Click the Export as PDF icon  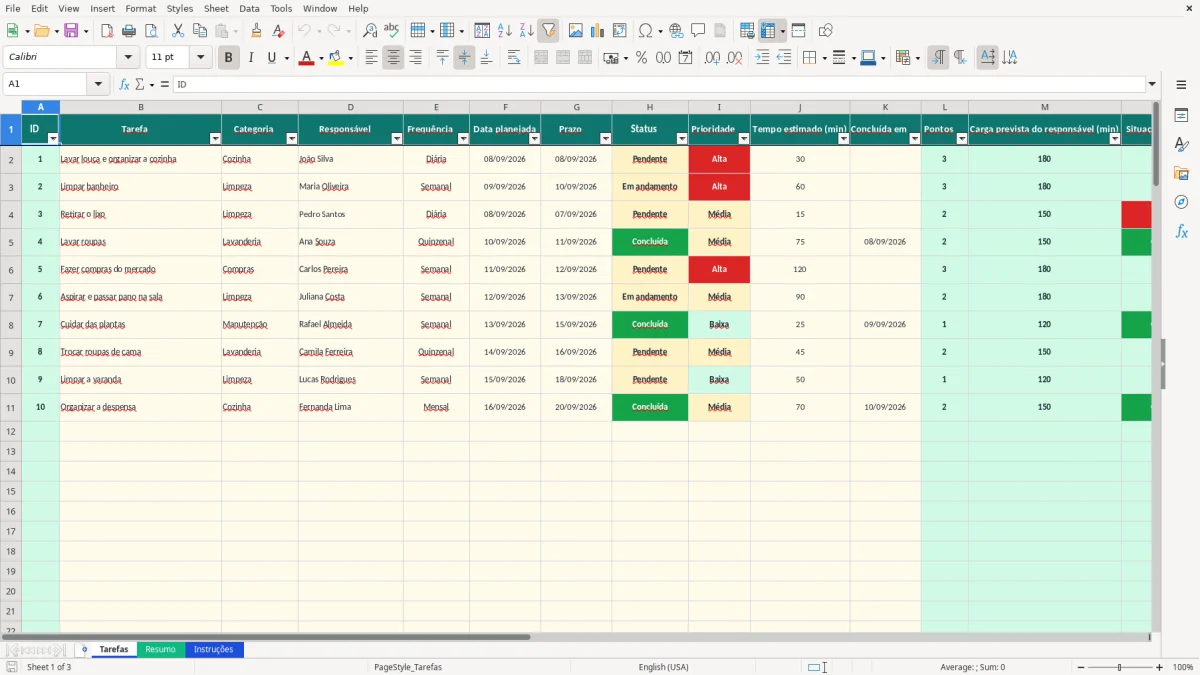(107, 31)
